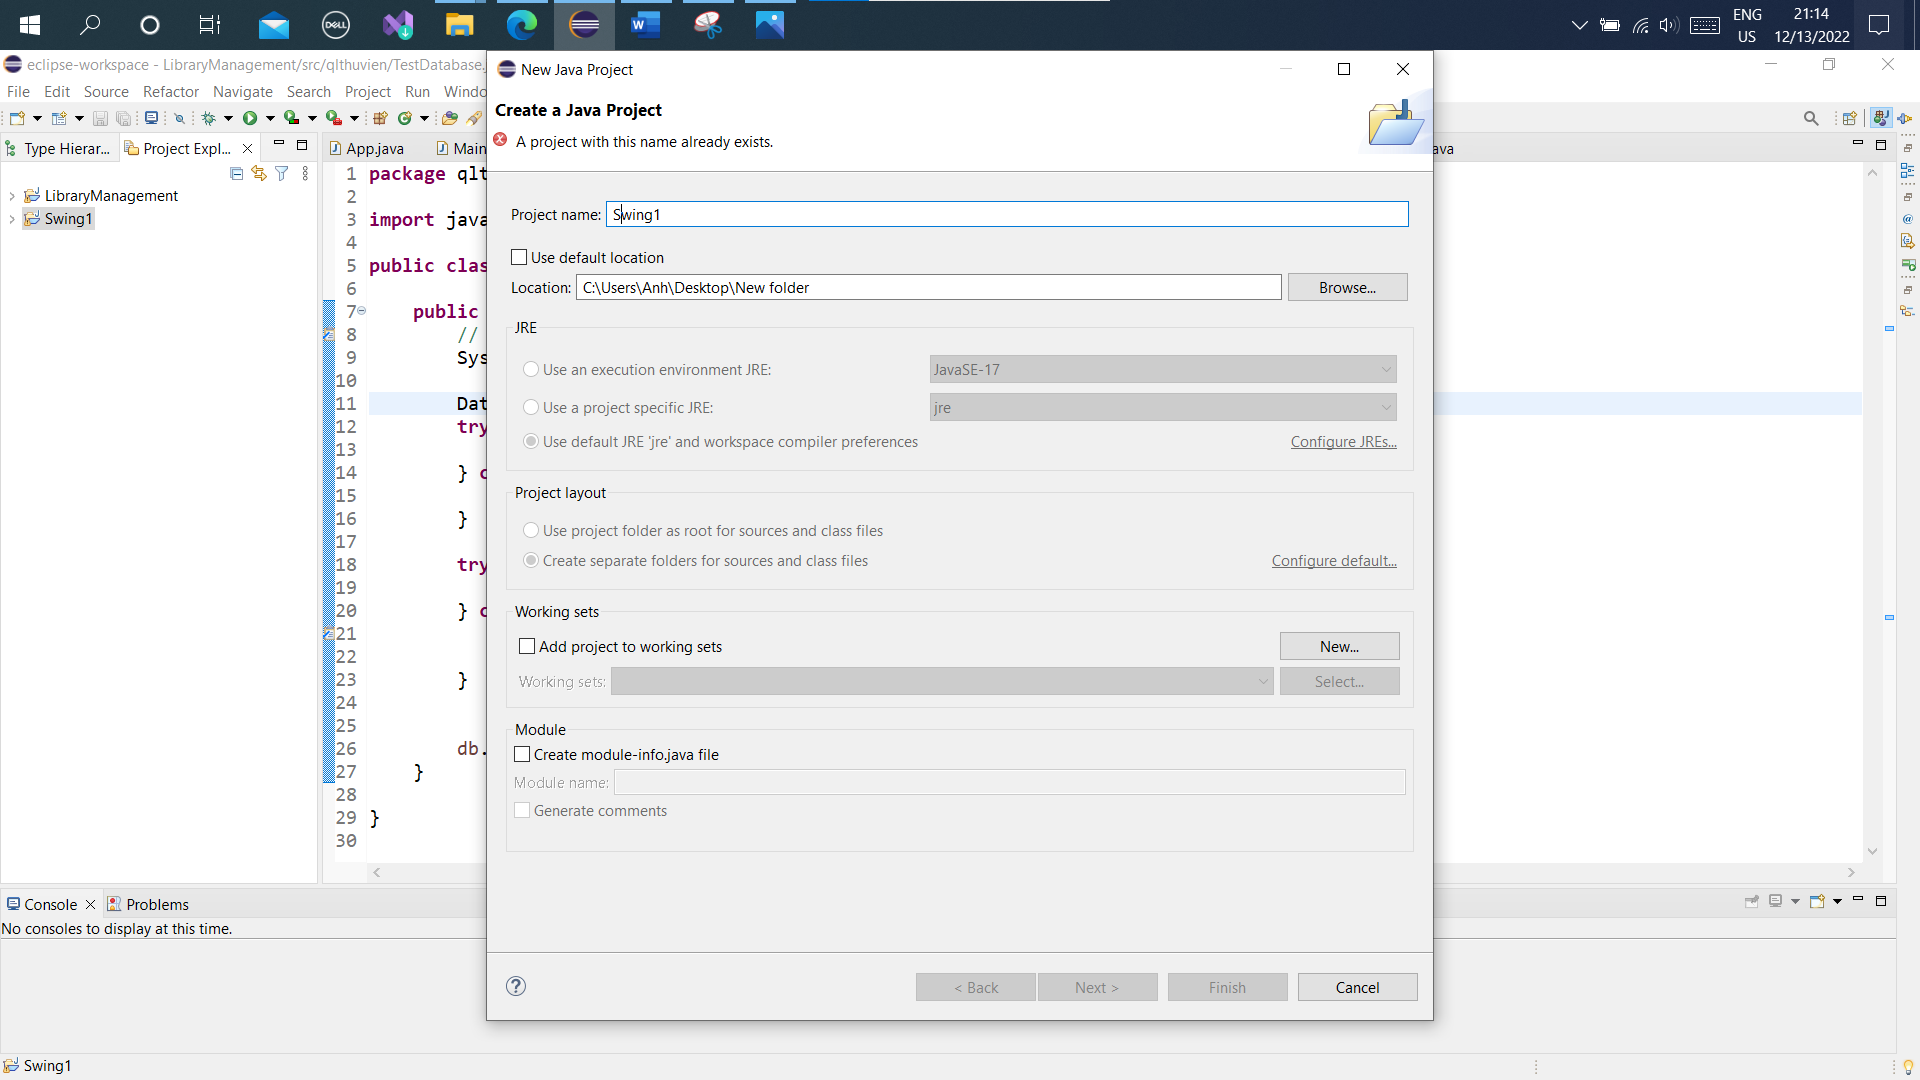This screenshot has height=1080, width=1920.
Task: Toggle Create module-info.java file checkbox
Action: pyautogui.click(x=524, y=754)
